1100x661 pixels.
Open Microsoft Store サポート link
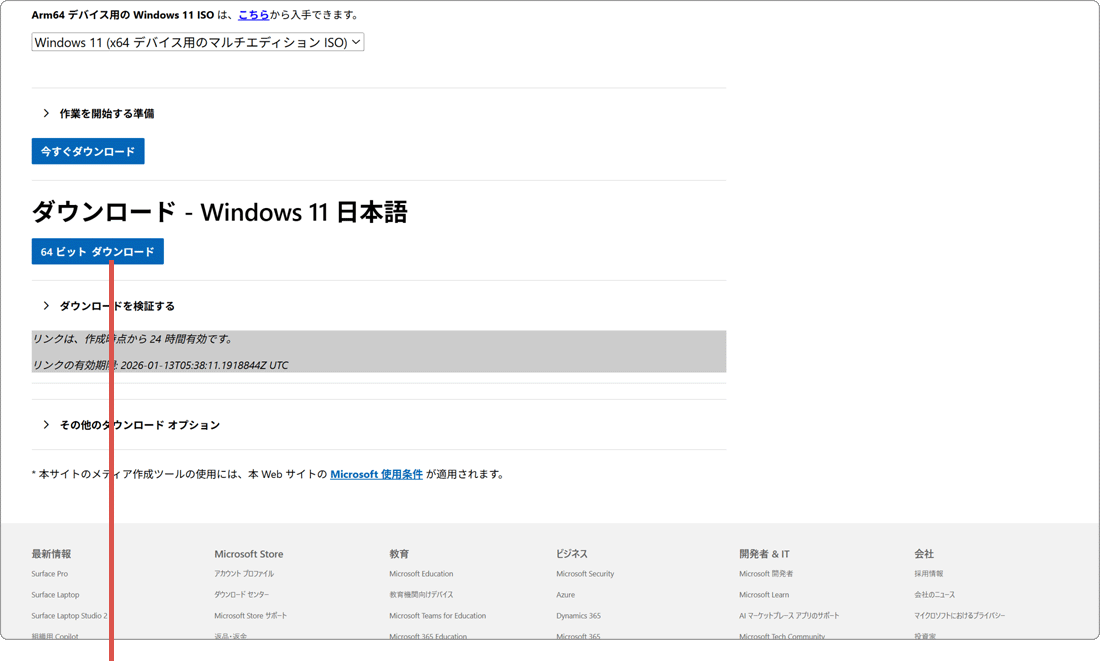coord(250,616)
